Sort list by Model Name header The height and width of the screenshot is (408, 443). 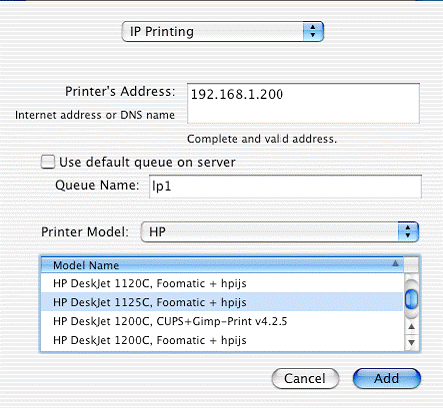point(222,265)
